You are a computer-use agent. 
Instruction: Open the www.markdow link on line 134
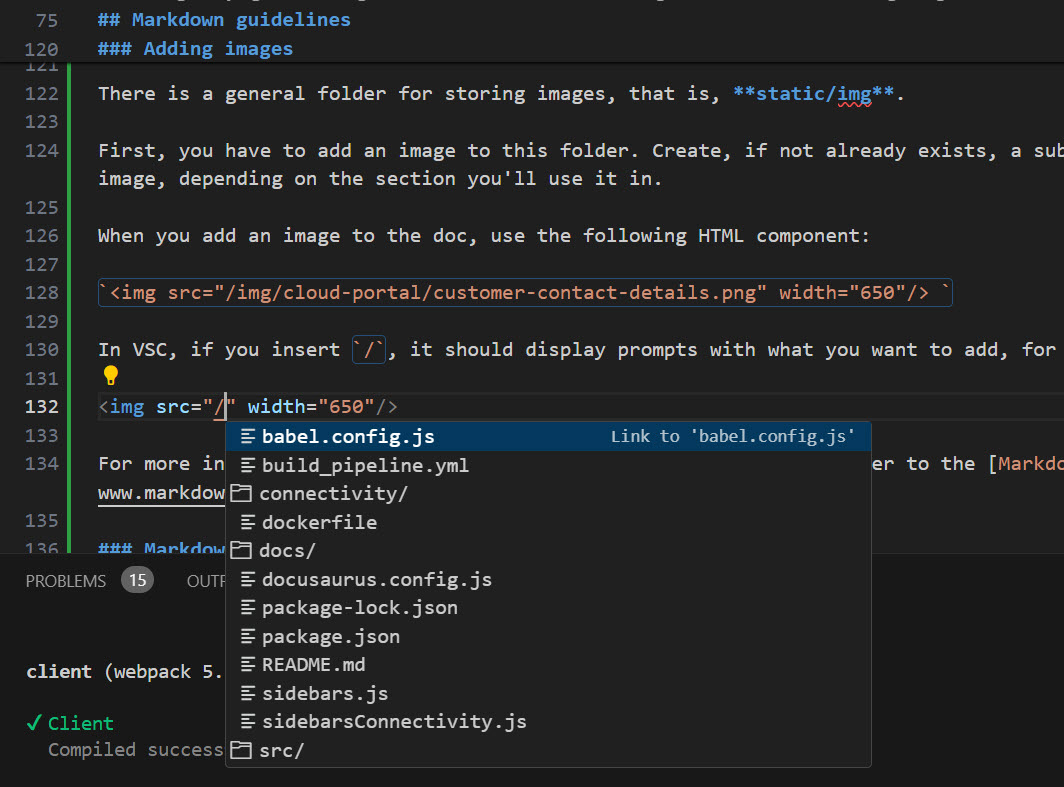[x=161, y=493]
